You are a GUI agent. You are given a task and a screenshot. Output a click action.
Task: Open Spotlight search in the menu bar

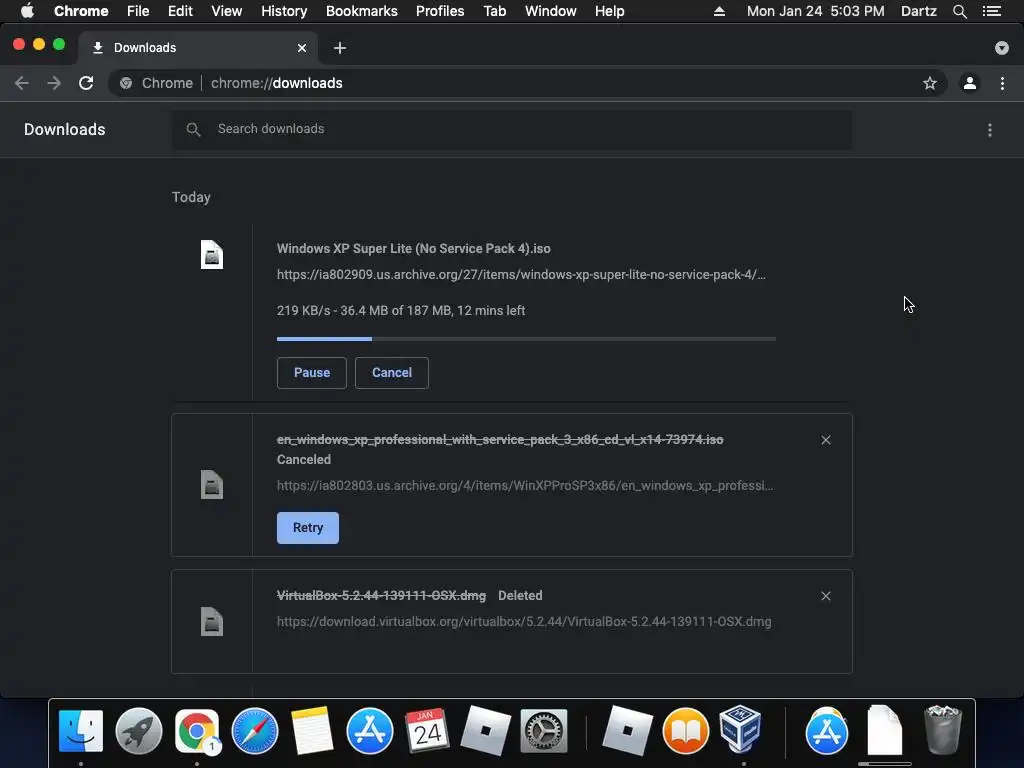(x=959, y=11)
